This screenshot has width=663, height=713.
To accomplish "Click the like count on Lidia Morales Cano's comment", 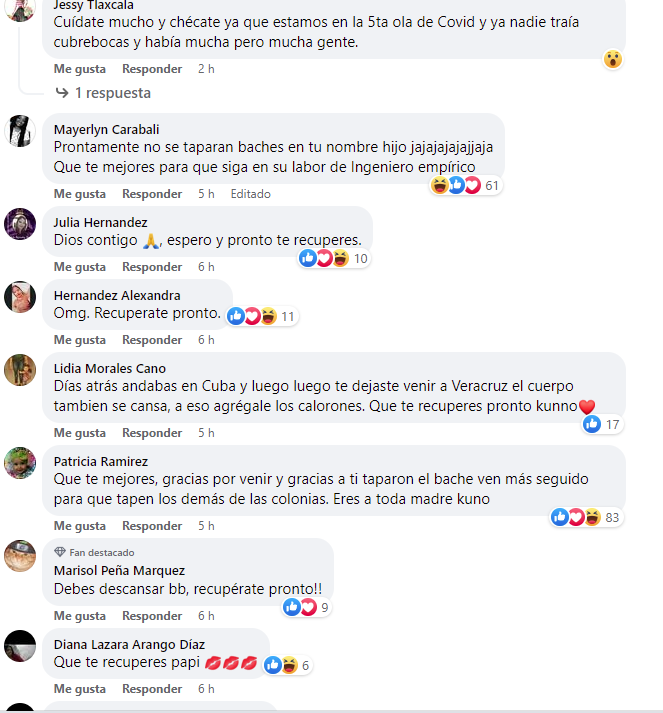I will coord(602,424).
